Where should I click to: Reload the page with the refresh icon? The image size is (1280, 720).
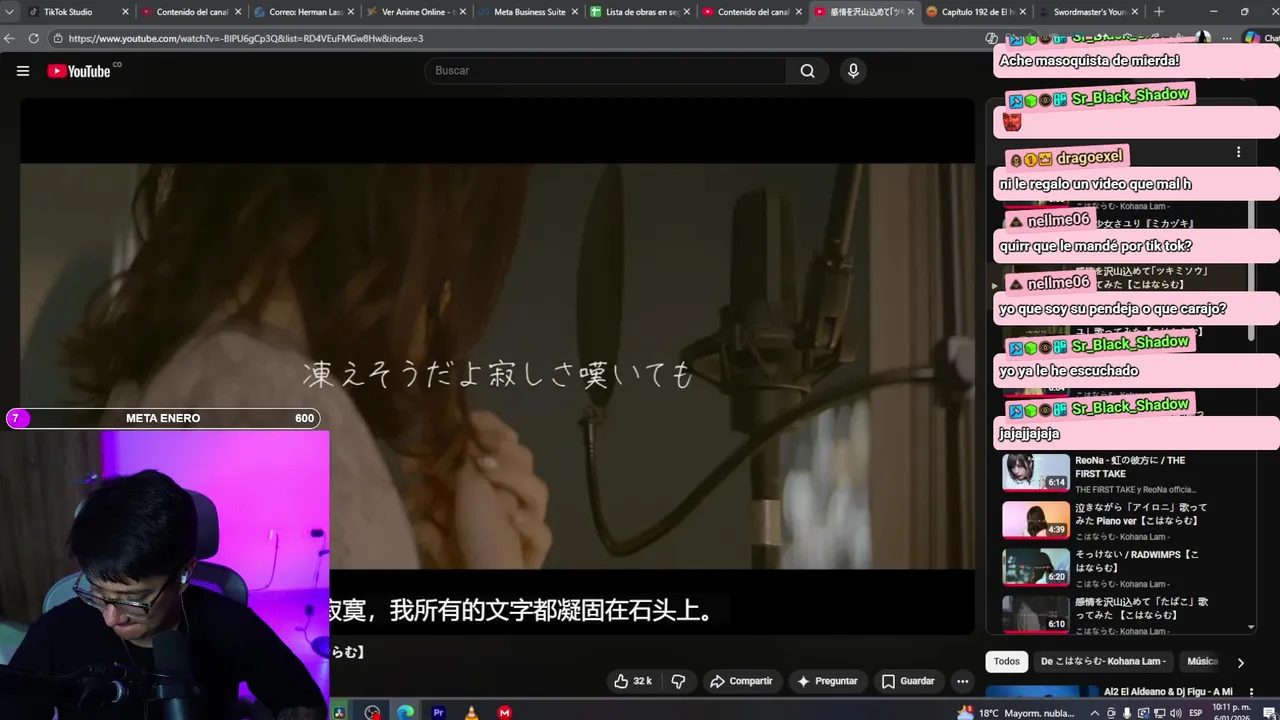(33, 38)
